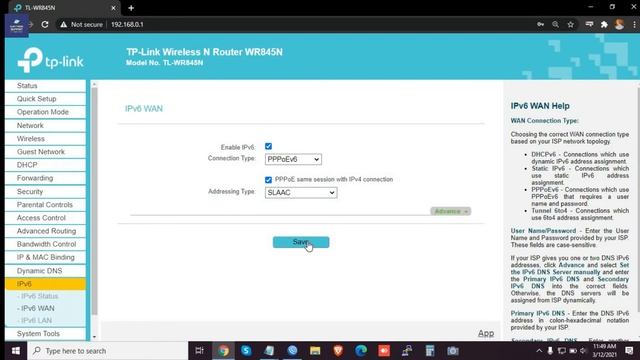Show hidden system tray icons
Viewport: 640px width, 360px height.
click(x=539, y=351)
